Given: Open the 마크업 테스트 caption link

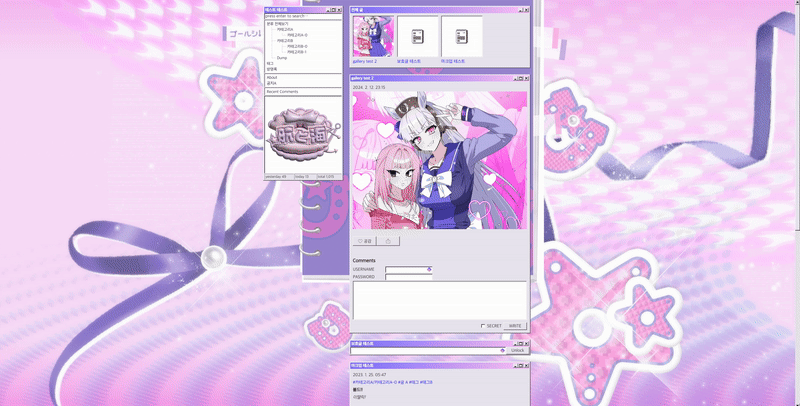Looking at the screenshot, I should (x=453, y=61).
